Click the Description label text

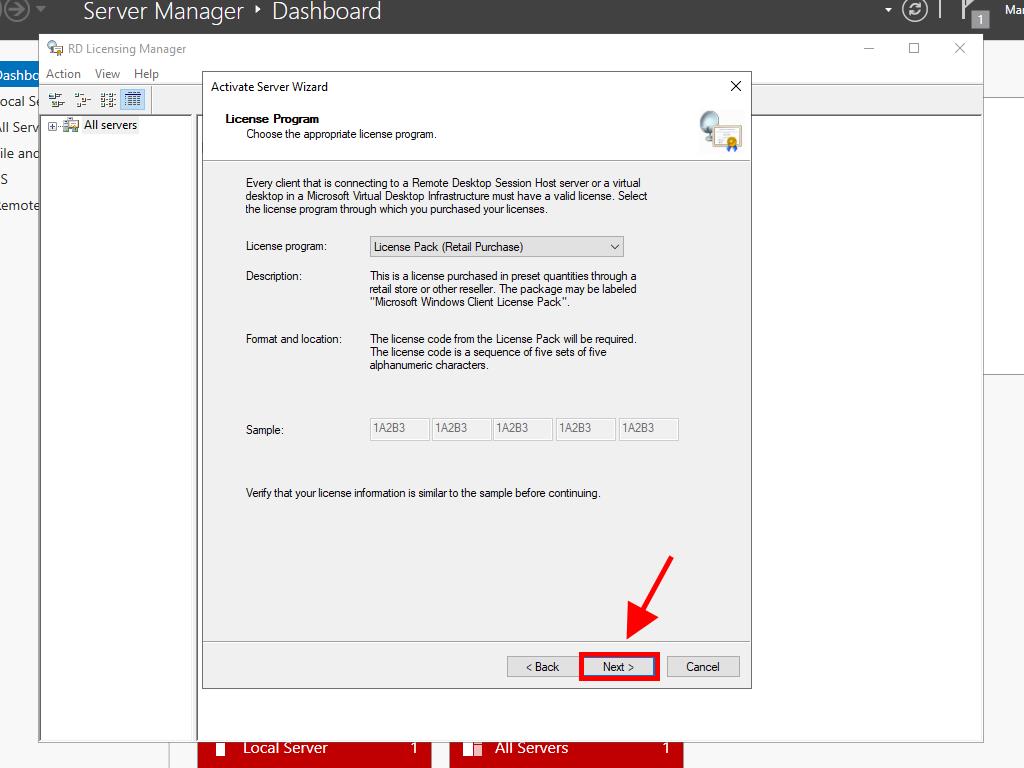pos(274,276)
